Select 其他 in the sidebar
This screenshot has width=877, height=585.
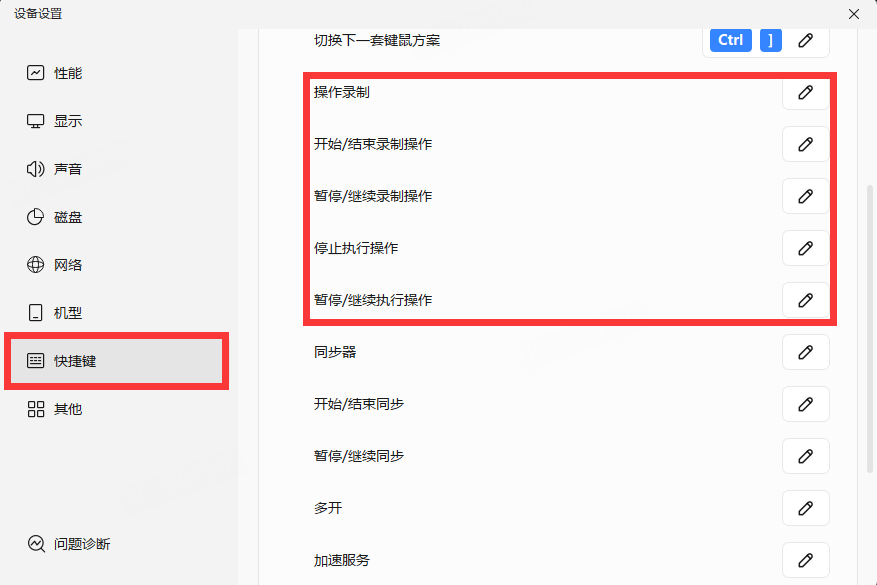click(68, 409)
